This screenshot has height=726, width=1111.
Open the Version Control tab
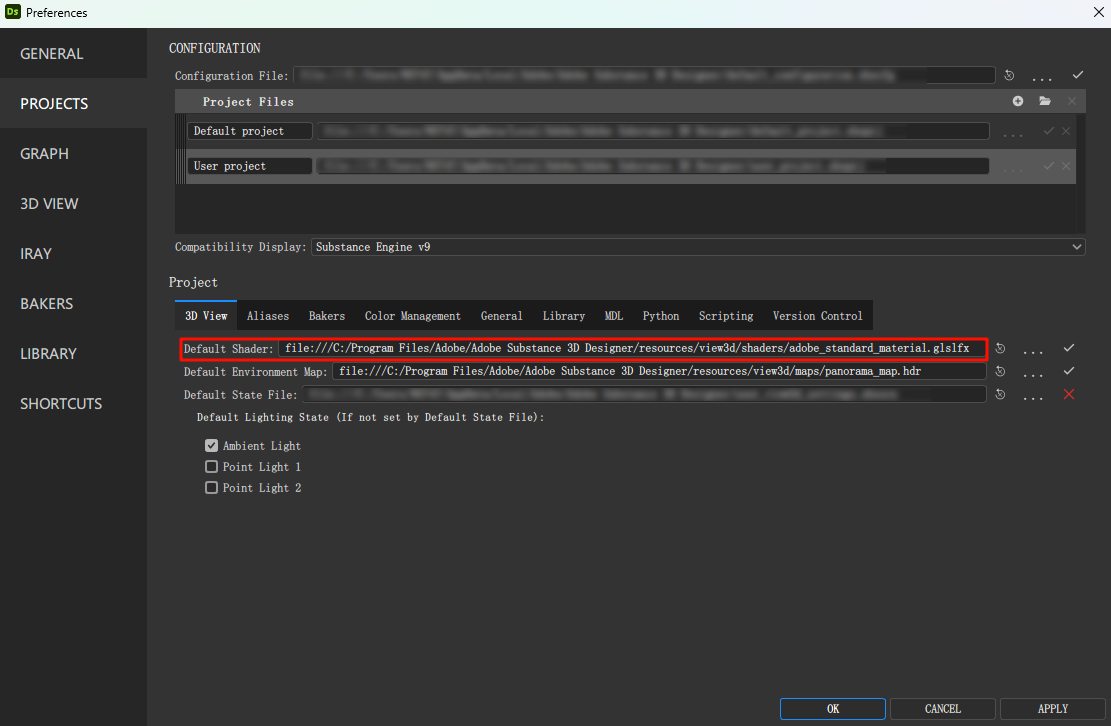click(817, 316)
